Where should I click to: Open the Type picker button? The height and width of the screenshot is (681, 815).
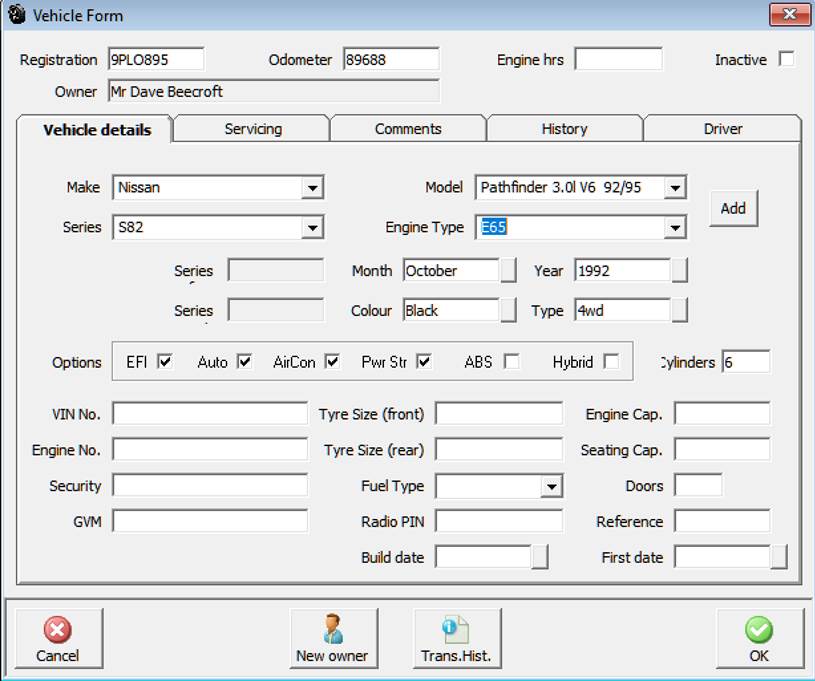click(x=679, y=310)
